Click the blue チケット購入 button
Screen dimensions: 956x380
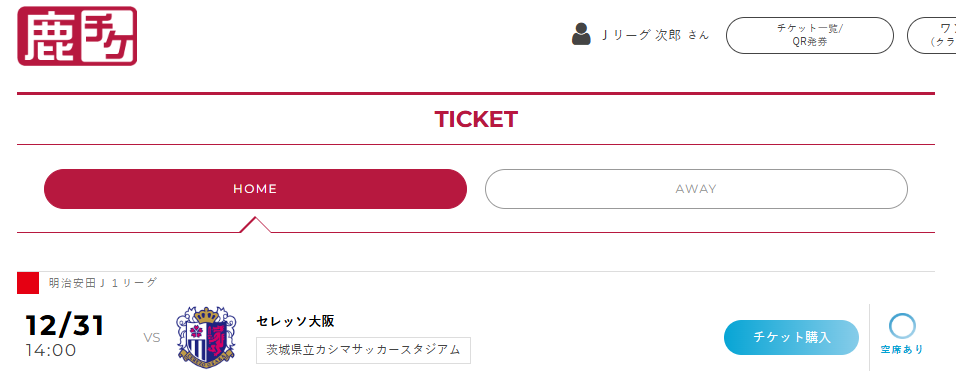791,337
